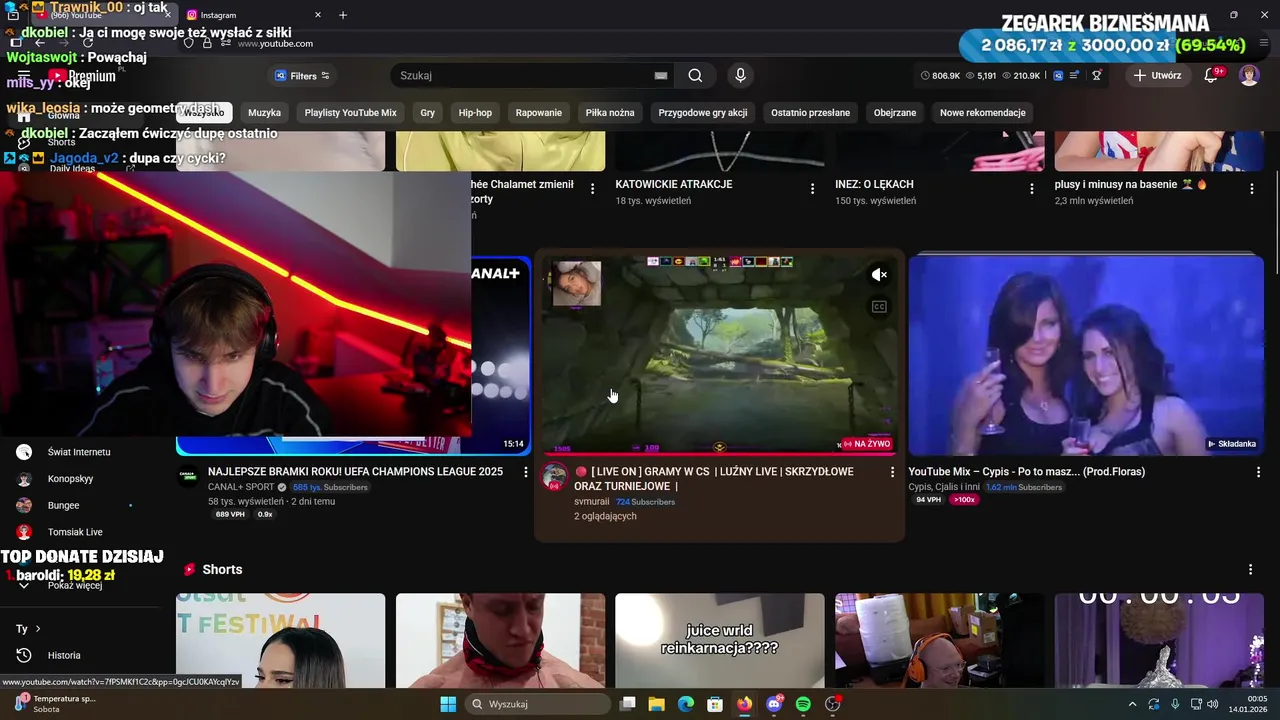Screen dimensions: 1280x720
Task: Click CANAL+ SPORT channel avatar
Action: point(188,477)
